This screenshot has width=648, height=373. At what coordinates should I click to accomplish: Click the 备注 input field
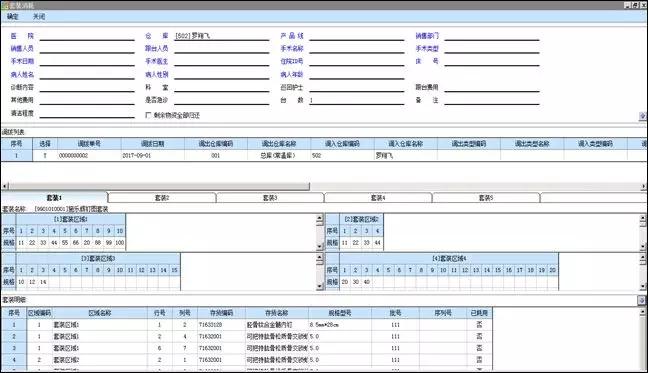pyautogui.click(x=492, y=100)
